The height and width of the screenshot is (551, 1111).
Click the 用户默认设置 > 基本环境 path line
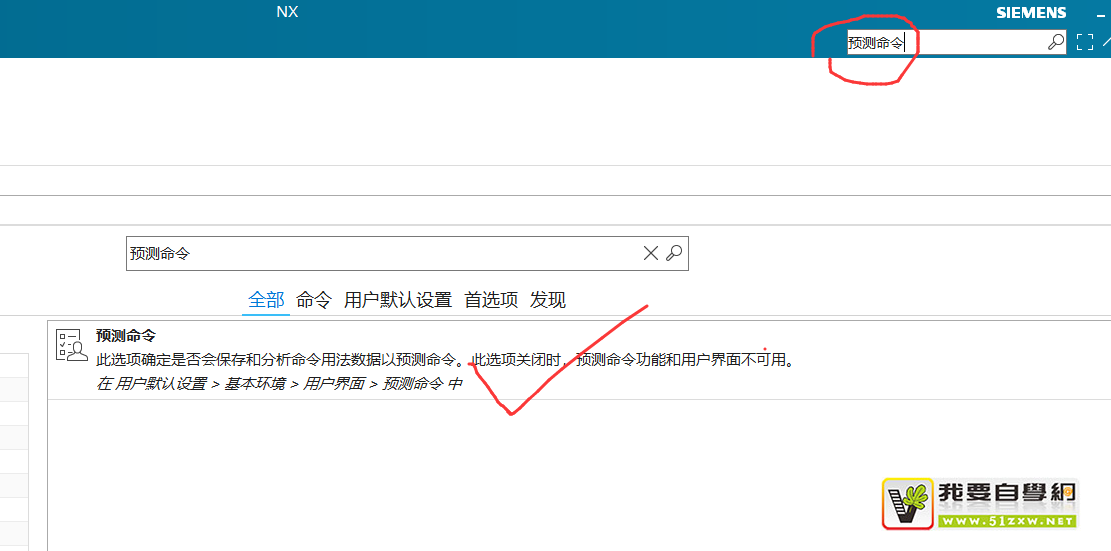[x=279, y=384]
